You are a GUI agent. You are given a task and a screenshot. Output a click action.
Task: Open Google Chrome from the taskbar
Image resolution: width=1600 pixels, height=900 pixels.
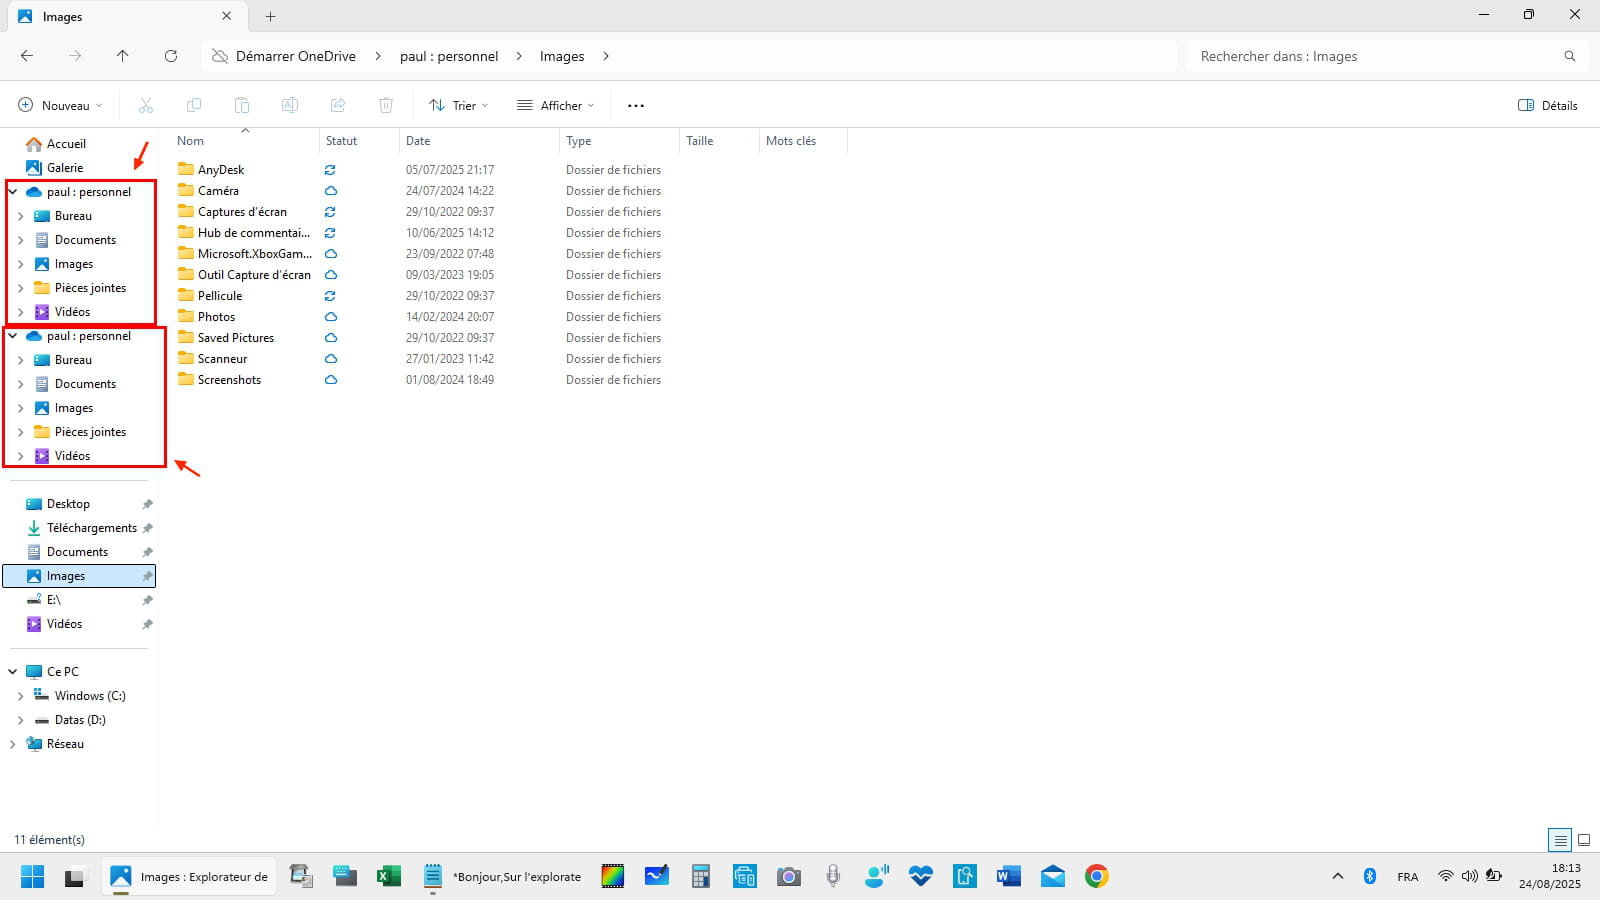(1097, 877)
